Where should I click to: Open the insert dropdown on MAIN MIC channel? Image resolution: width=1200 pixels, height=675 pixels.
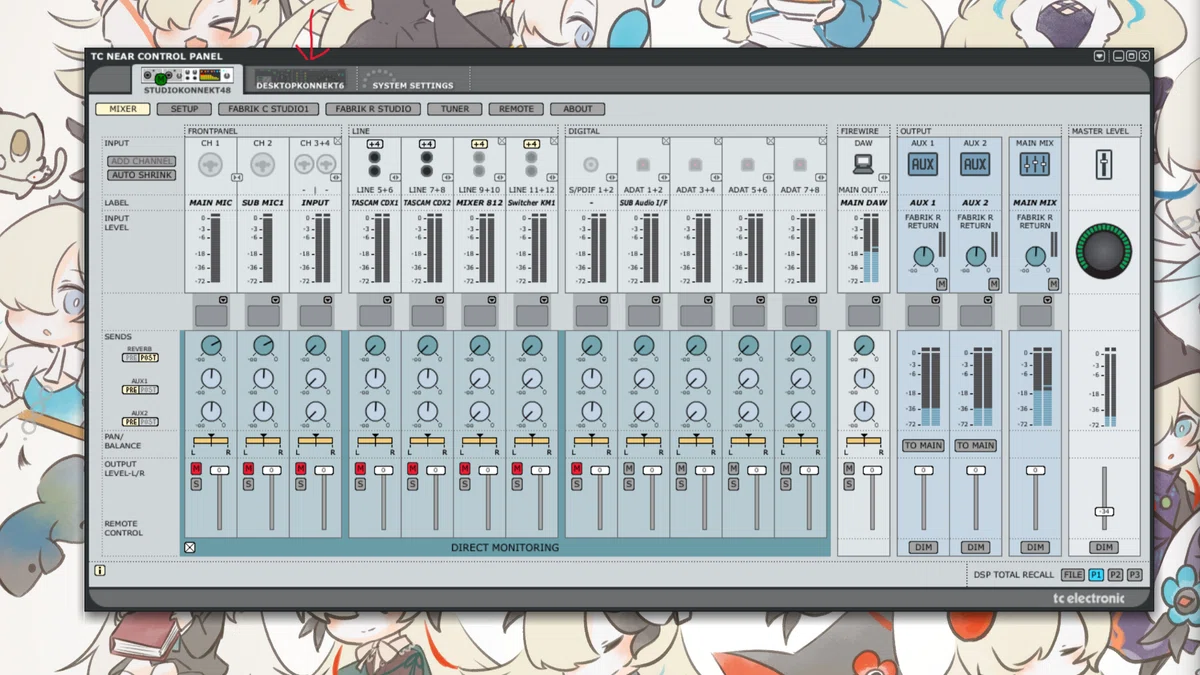224,300
